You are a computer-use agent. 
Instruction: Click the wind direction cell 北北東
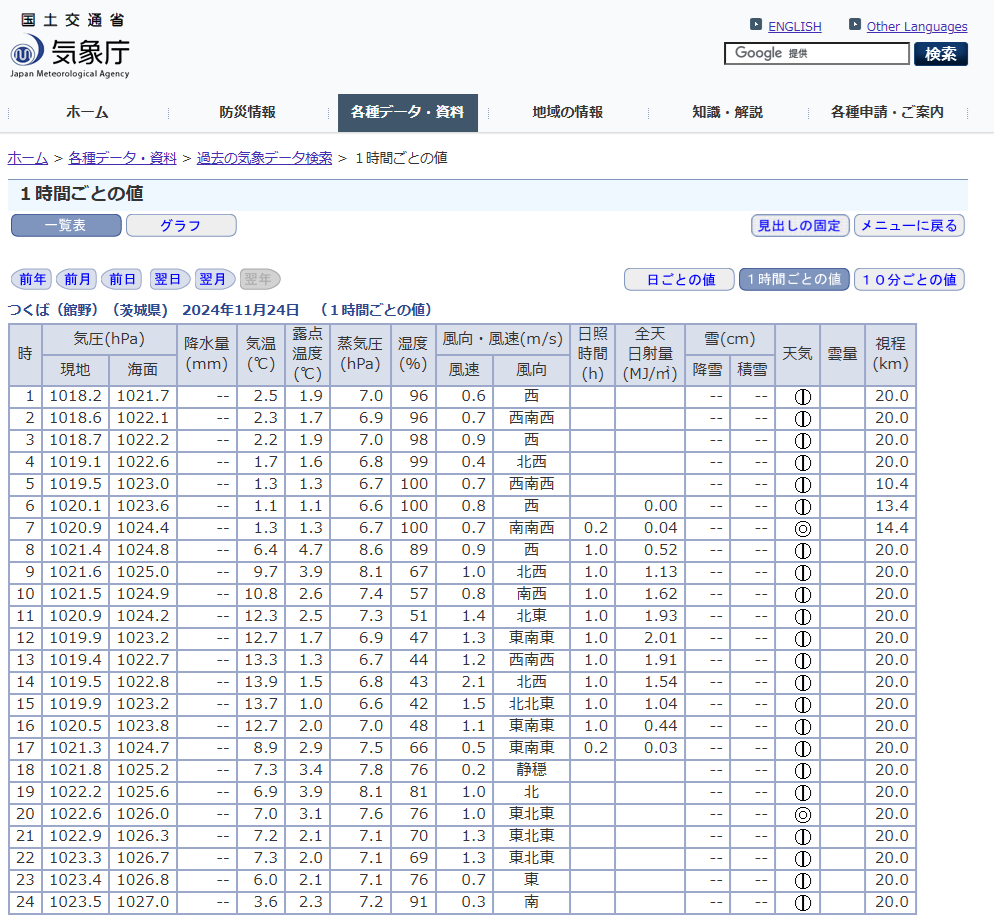coord(531,704)
